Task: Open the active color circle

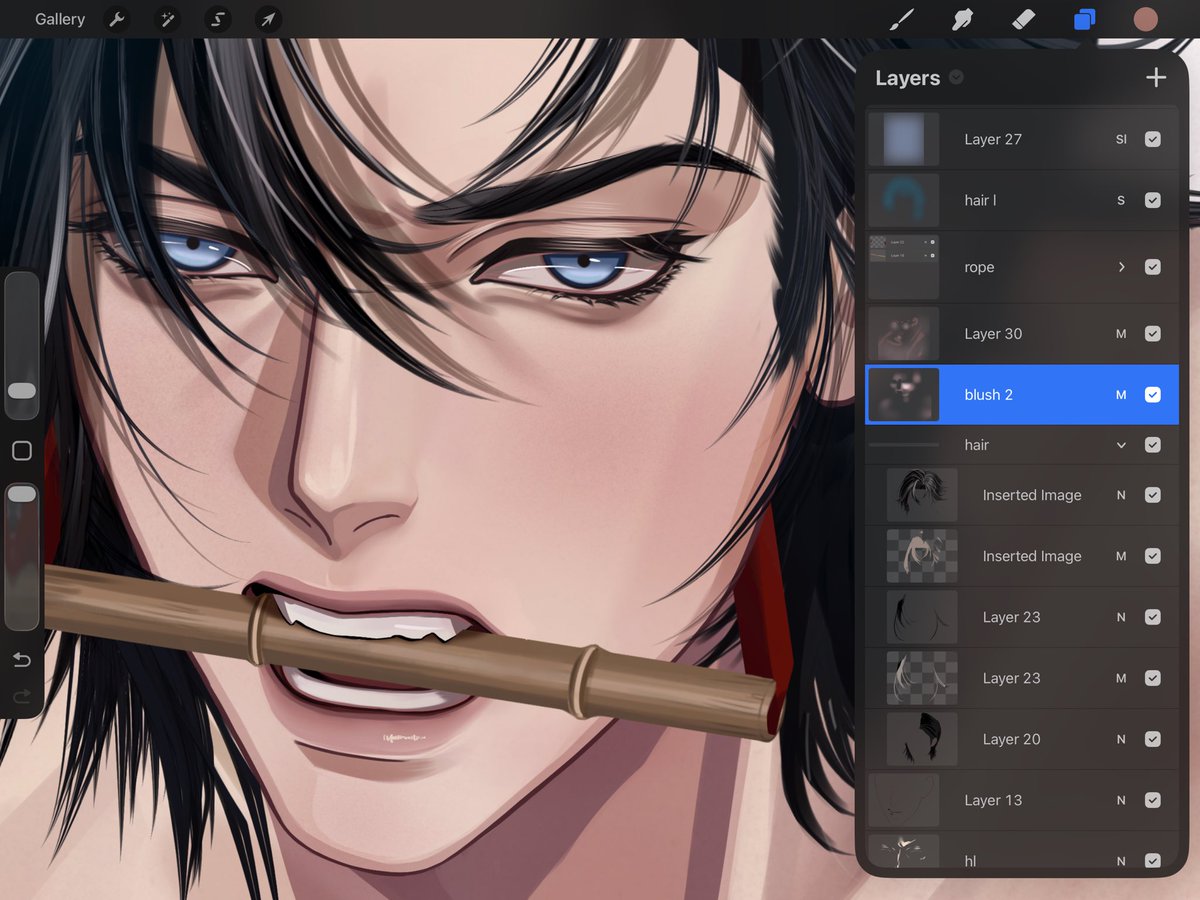Action: pos(1145,19)
